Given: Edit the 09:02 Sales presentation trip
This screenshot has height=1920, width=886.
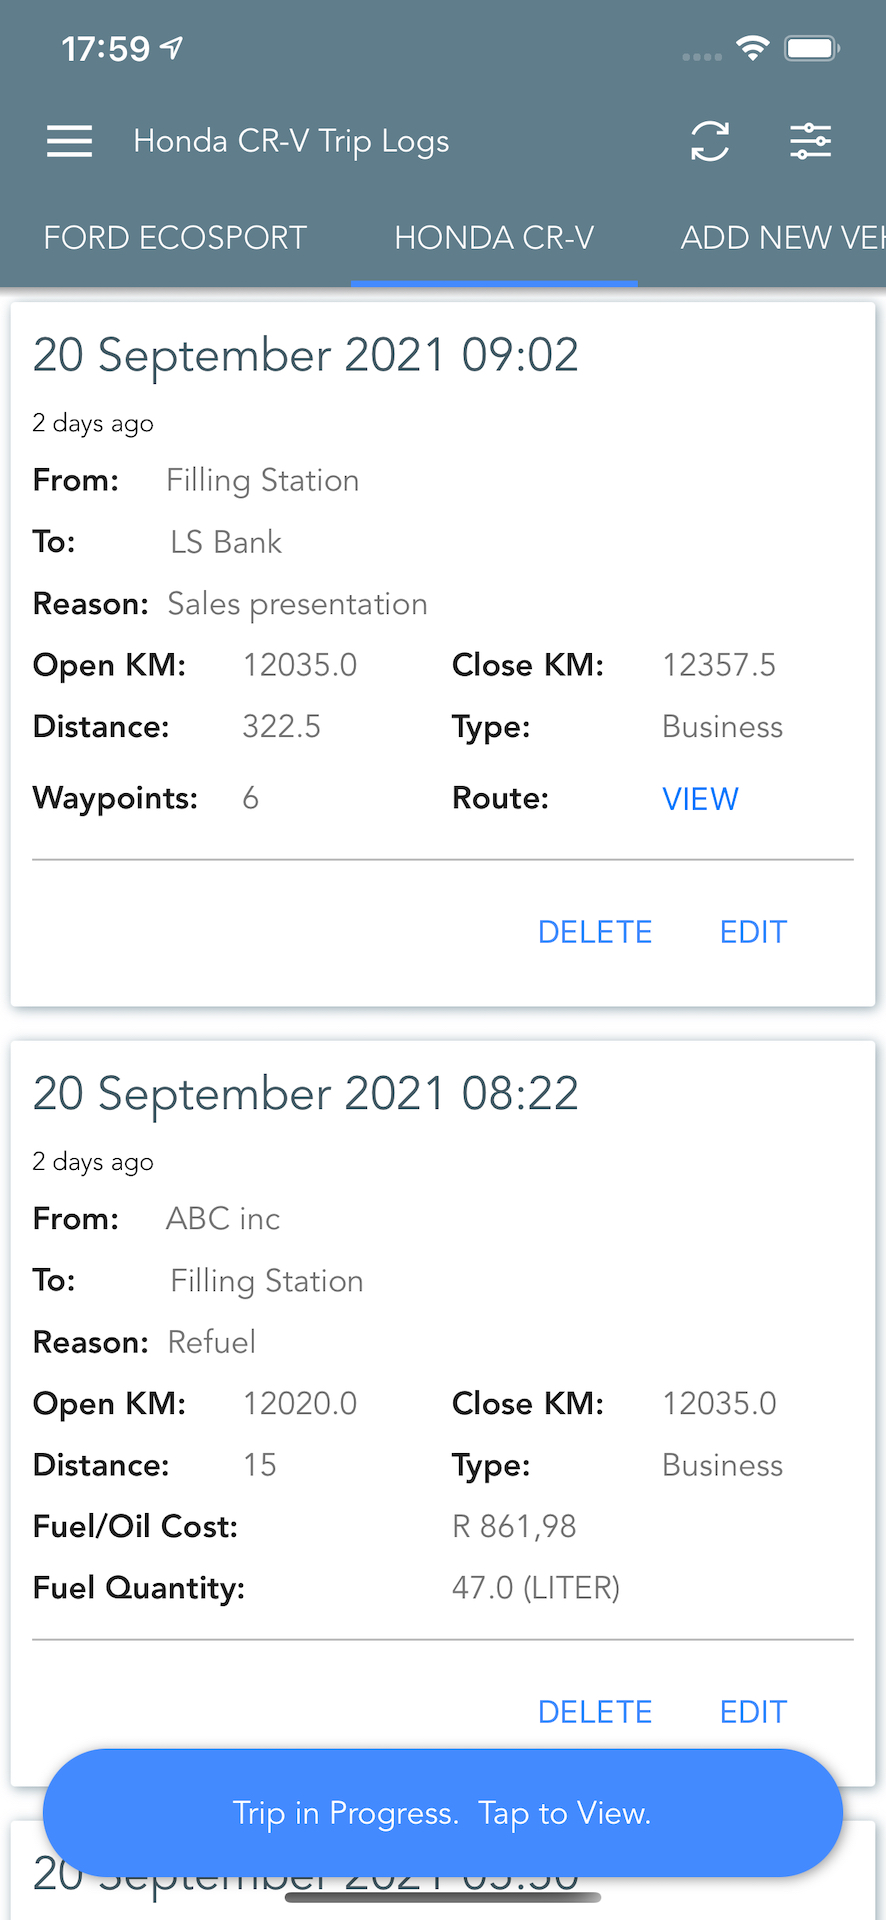Looking at the screenshot, I should click(753, 932).
